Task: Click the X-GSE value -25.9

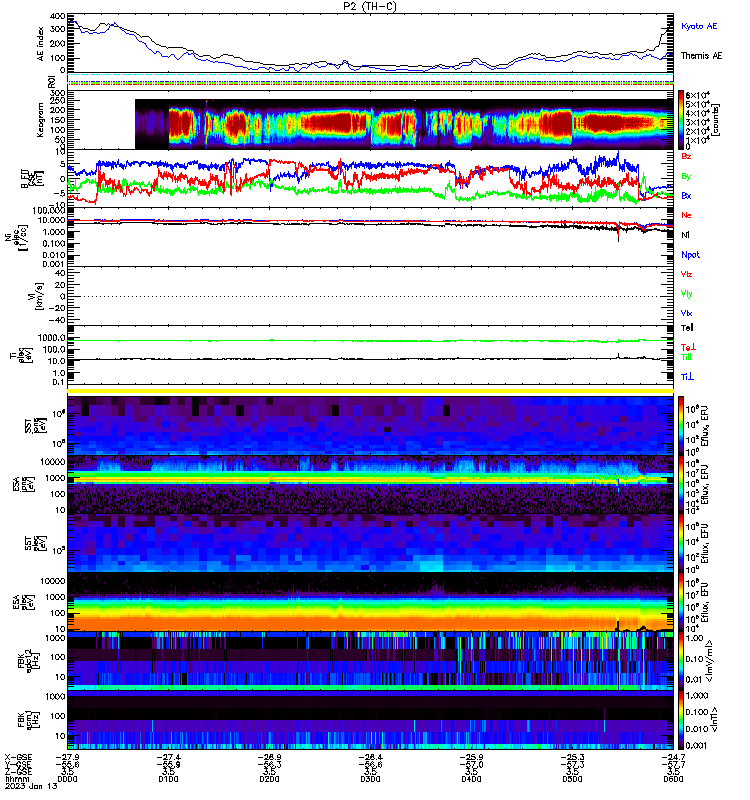Action: [471, 757]
